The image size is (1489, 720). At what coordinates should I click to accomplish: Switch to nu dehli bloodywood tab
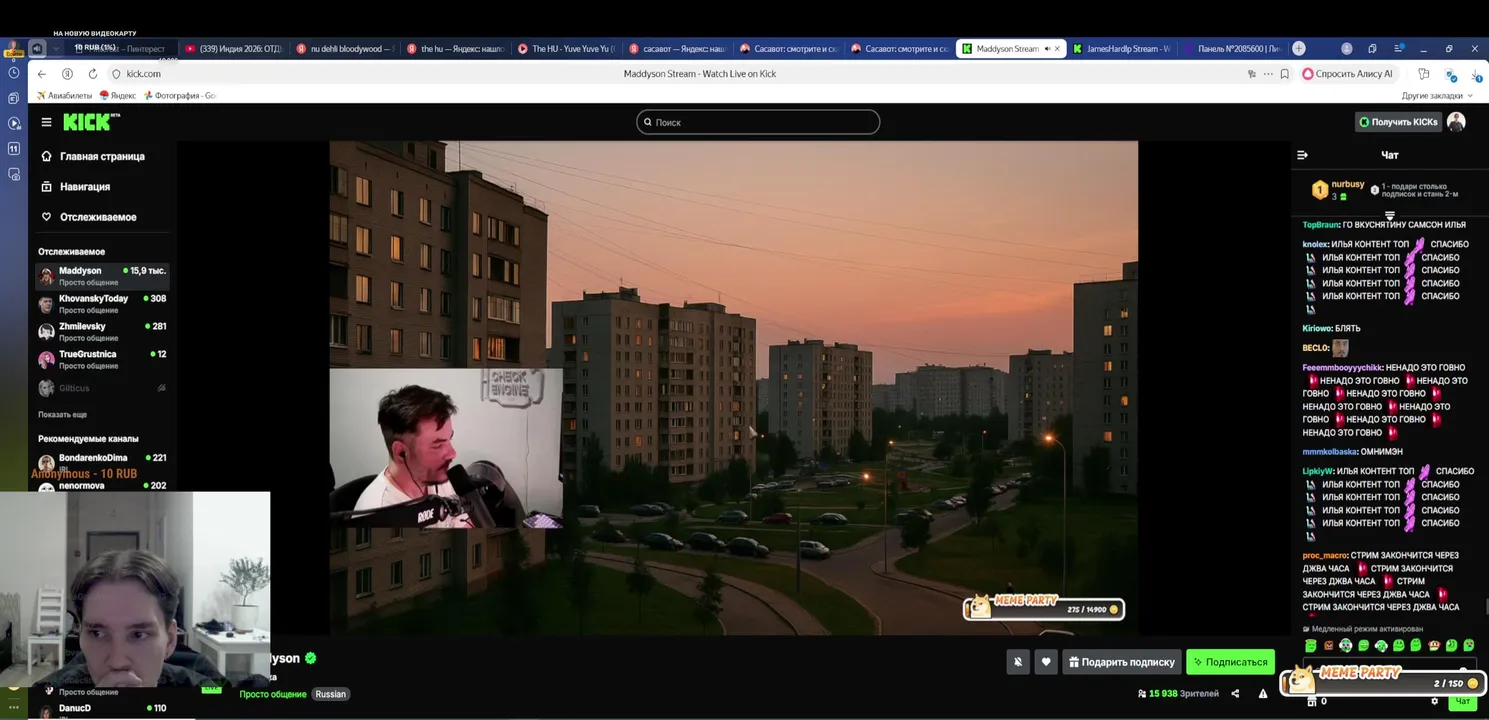(346, 48)
